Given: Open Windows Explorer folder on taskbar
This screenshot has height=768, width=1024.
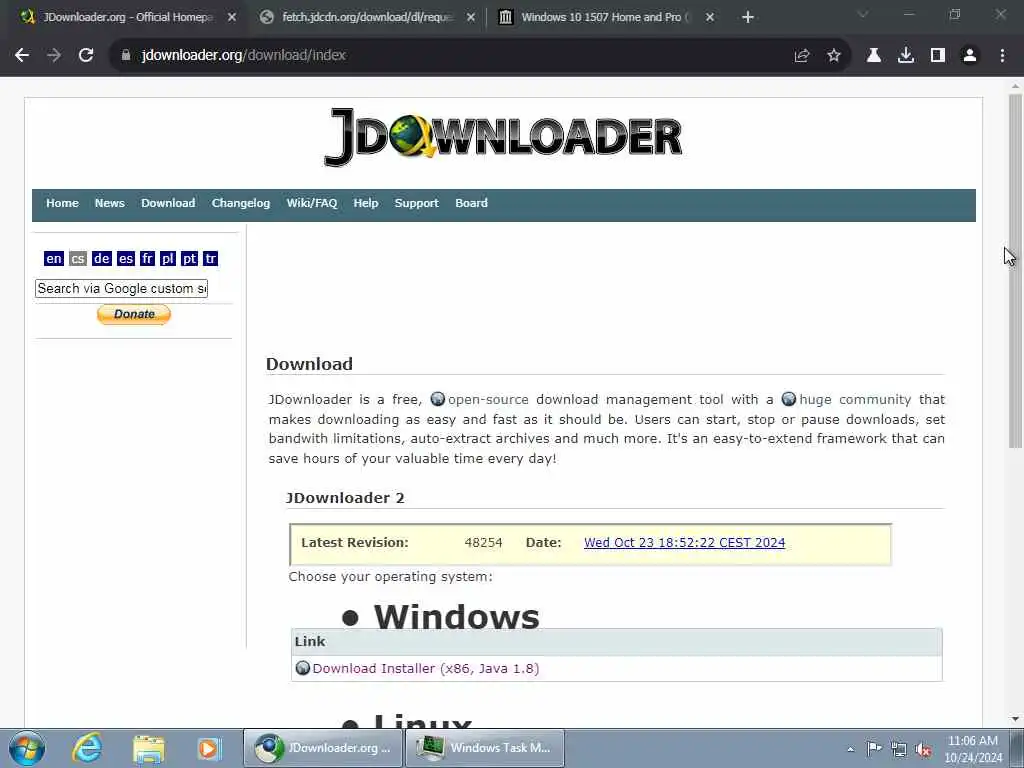Looking at the screenshot, I should [149, 748].
